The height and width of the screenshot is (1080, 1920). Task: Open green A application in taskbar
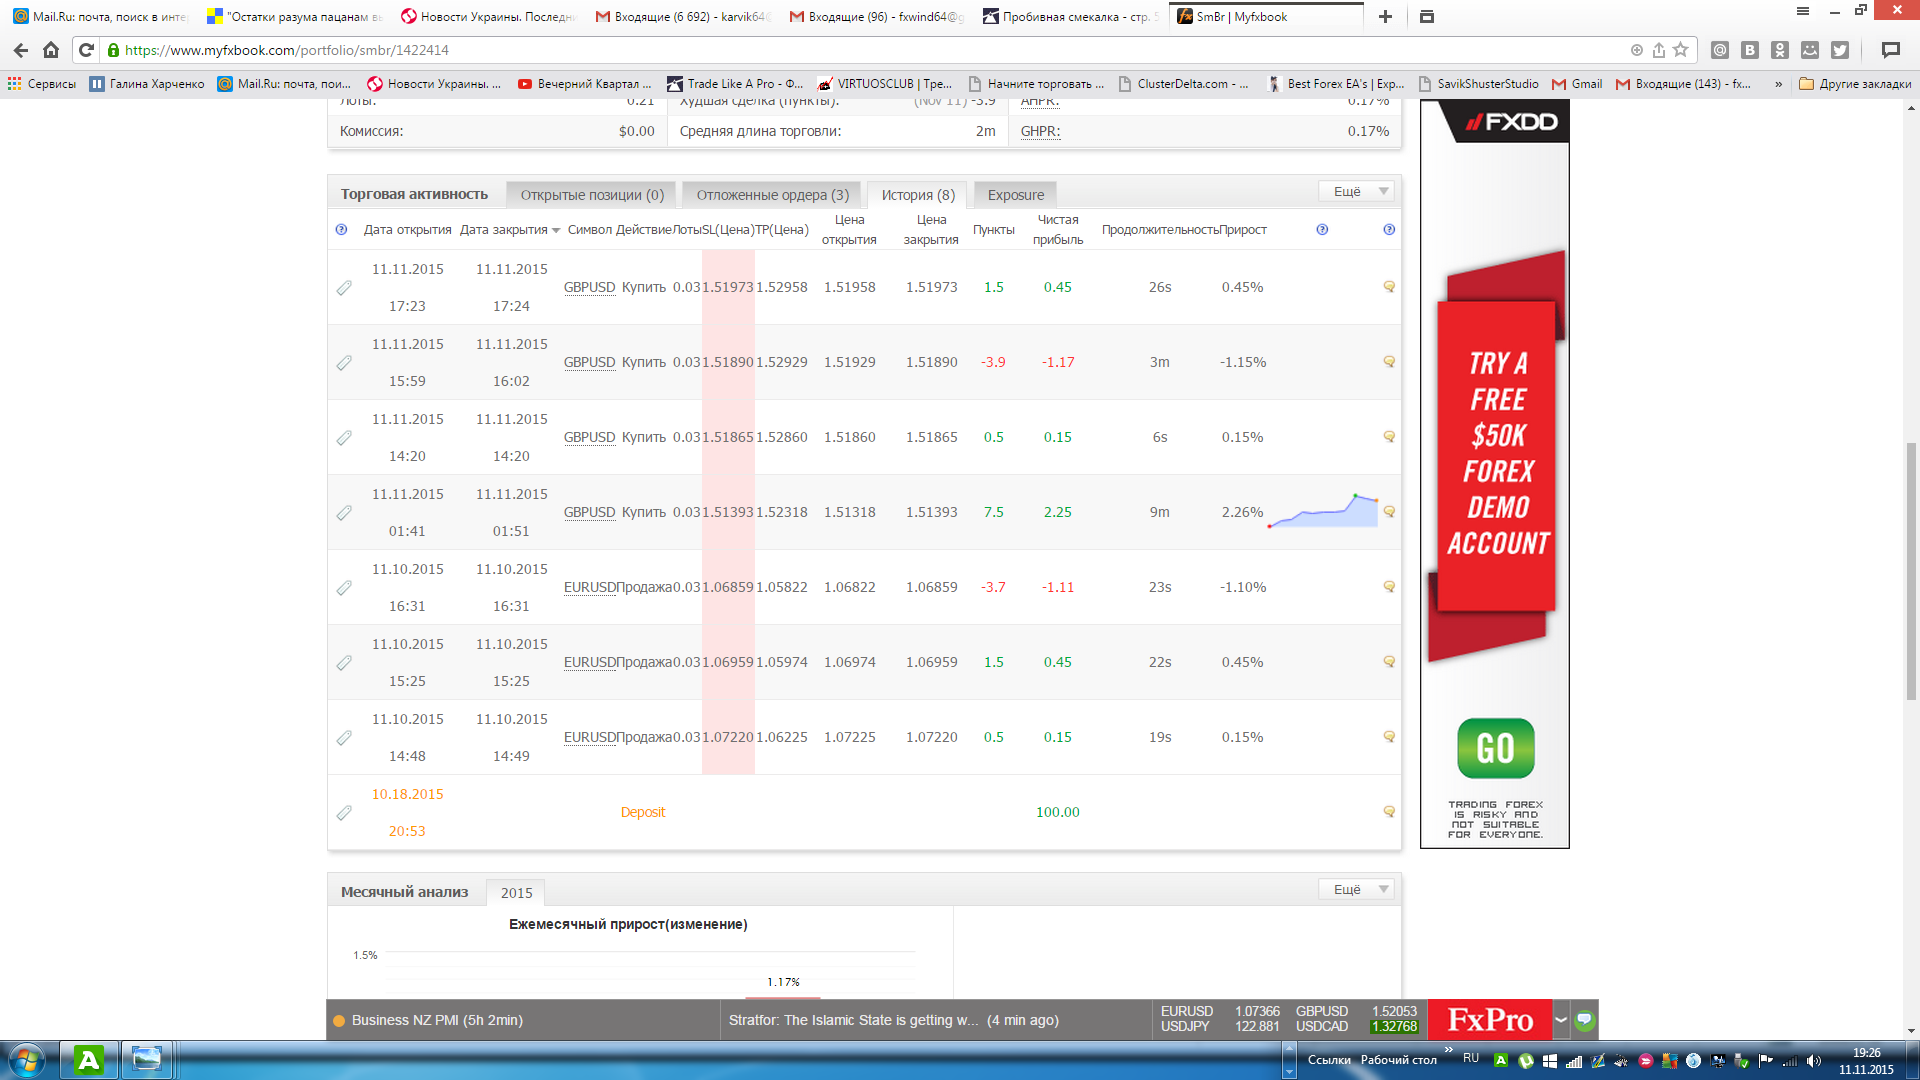[x=88, y=1060]
